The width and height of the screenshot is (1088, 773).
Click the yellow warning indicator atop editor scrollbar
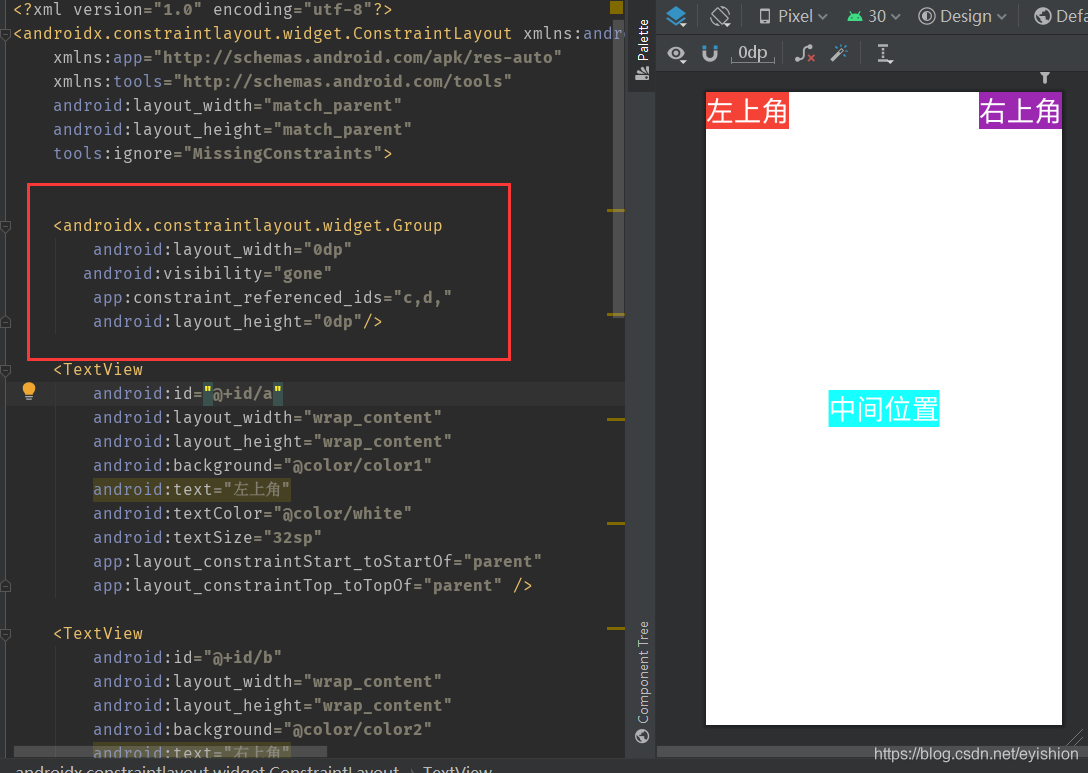pos(616,8)
